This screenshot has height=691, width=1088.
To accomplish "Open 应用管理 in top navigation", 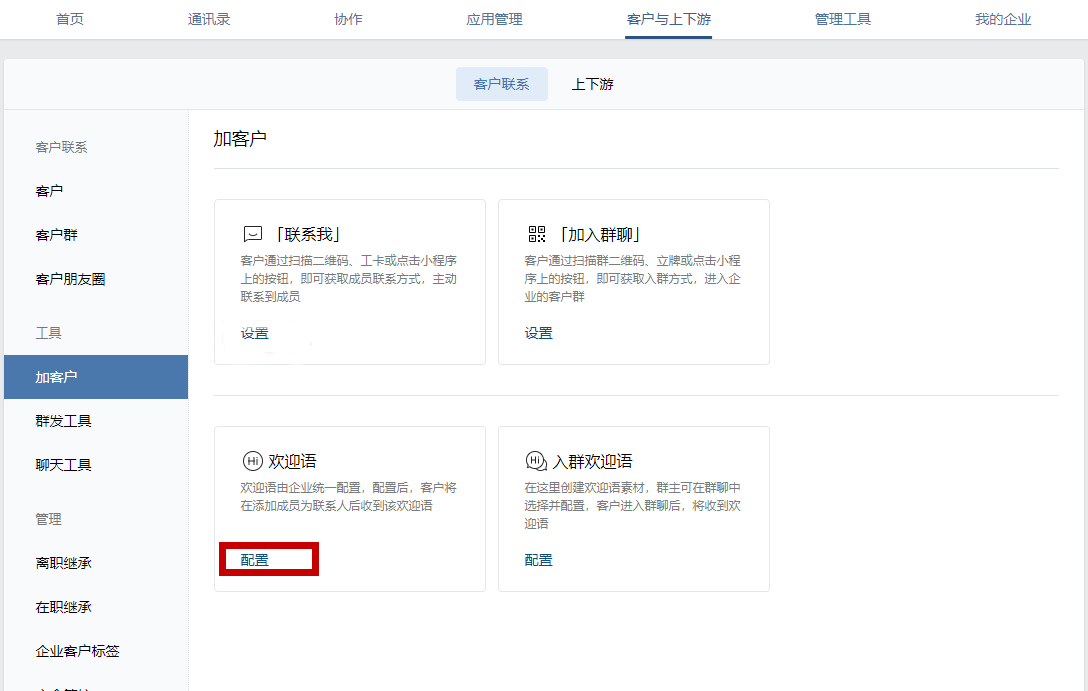I will pos(494,19).
